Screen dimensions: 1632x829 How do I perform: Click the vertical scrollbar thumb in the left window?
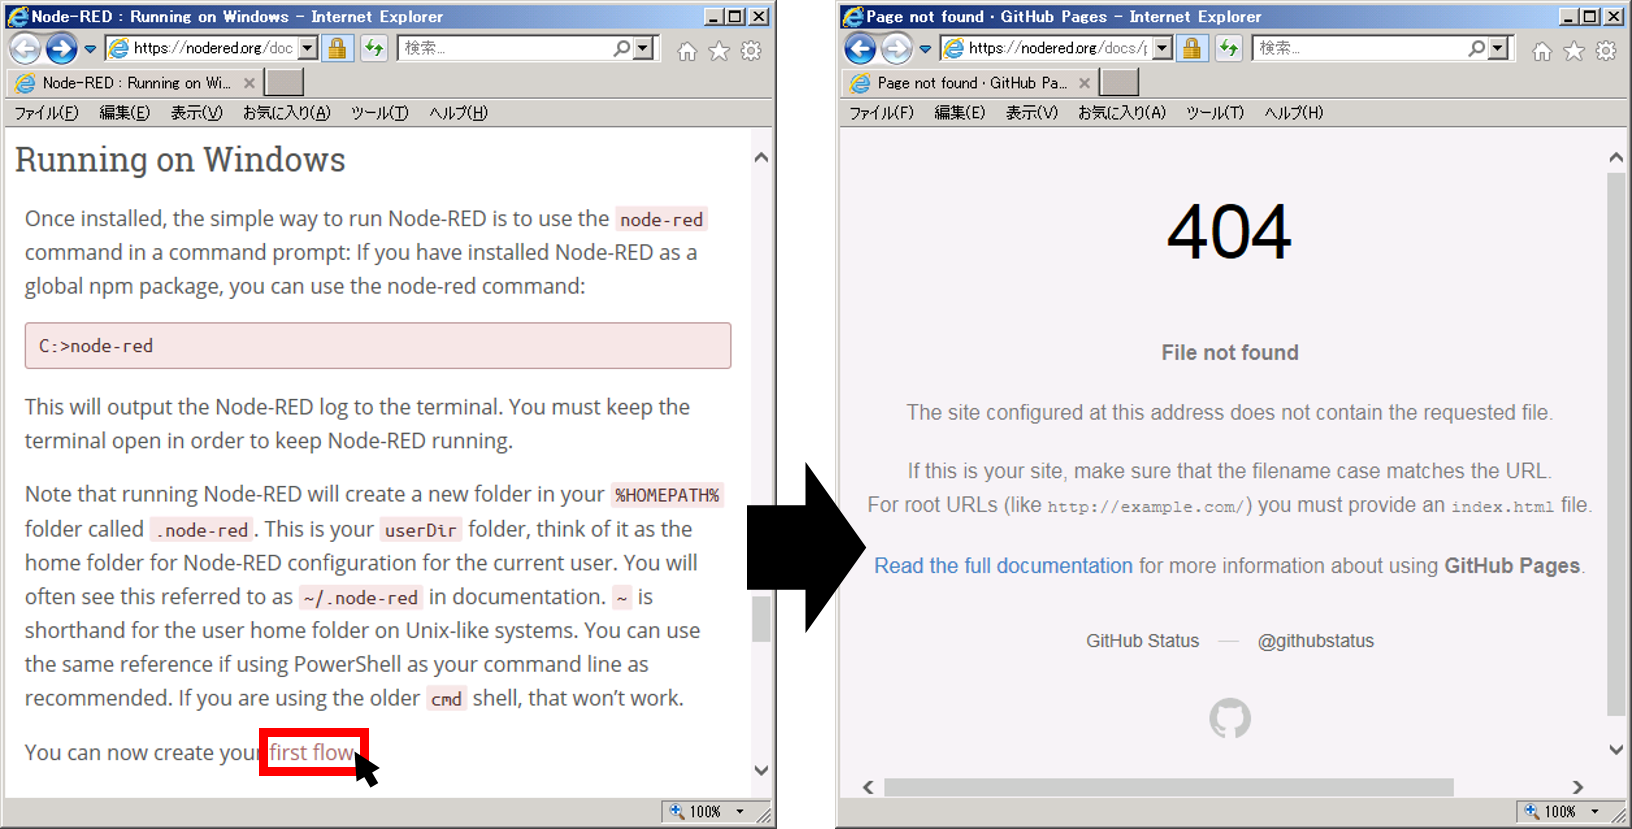click(x=761, y=618)
